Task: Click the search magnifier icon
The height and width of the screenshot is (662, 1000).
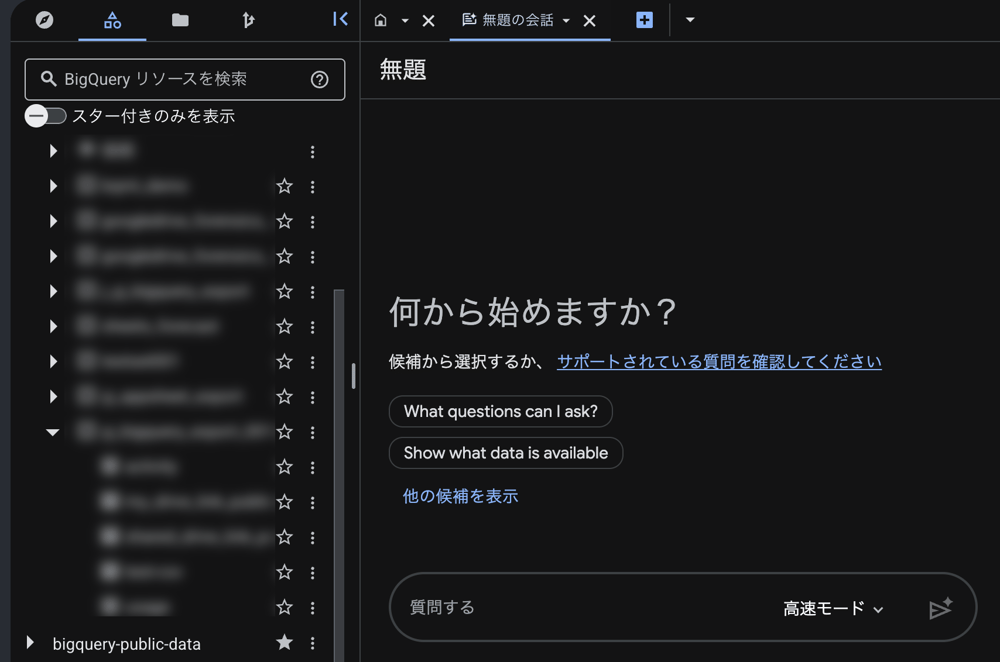Action: pos(48,78)
